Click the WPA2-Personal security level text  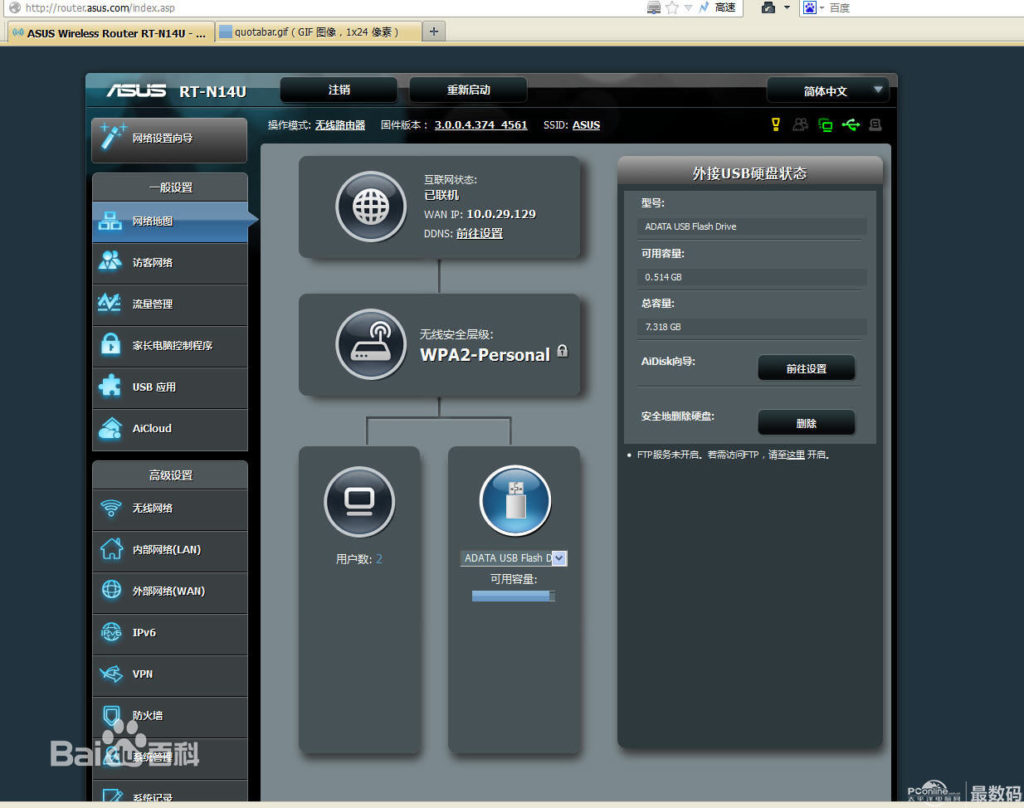click(485, 355)
